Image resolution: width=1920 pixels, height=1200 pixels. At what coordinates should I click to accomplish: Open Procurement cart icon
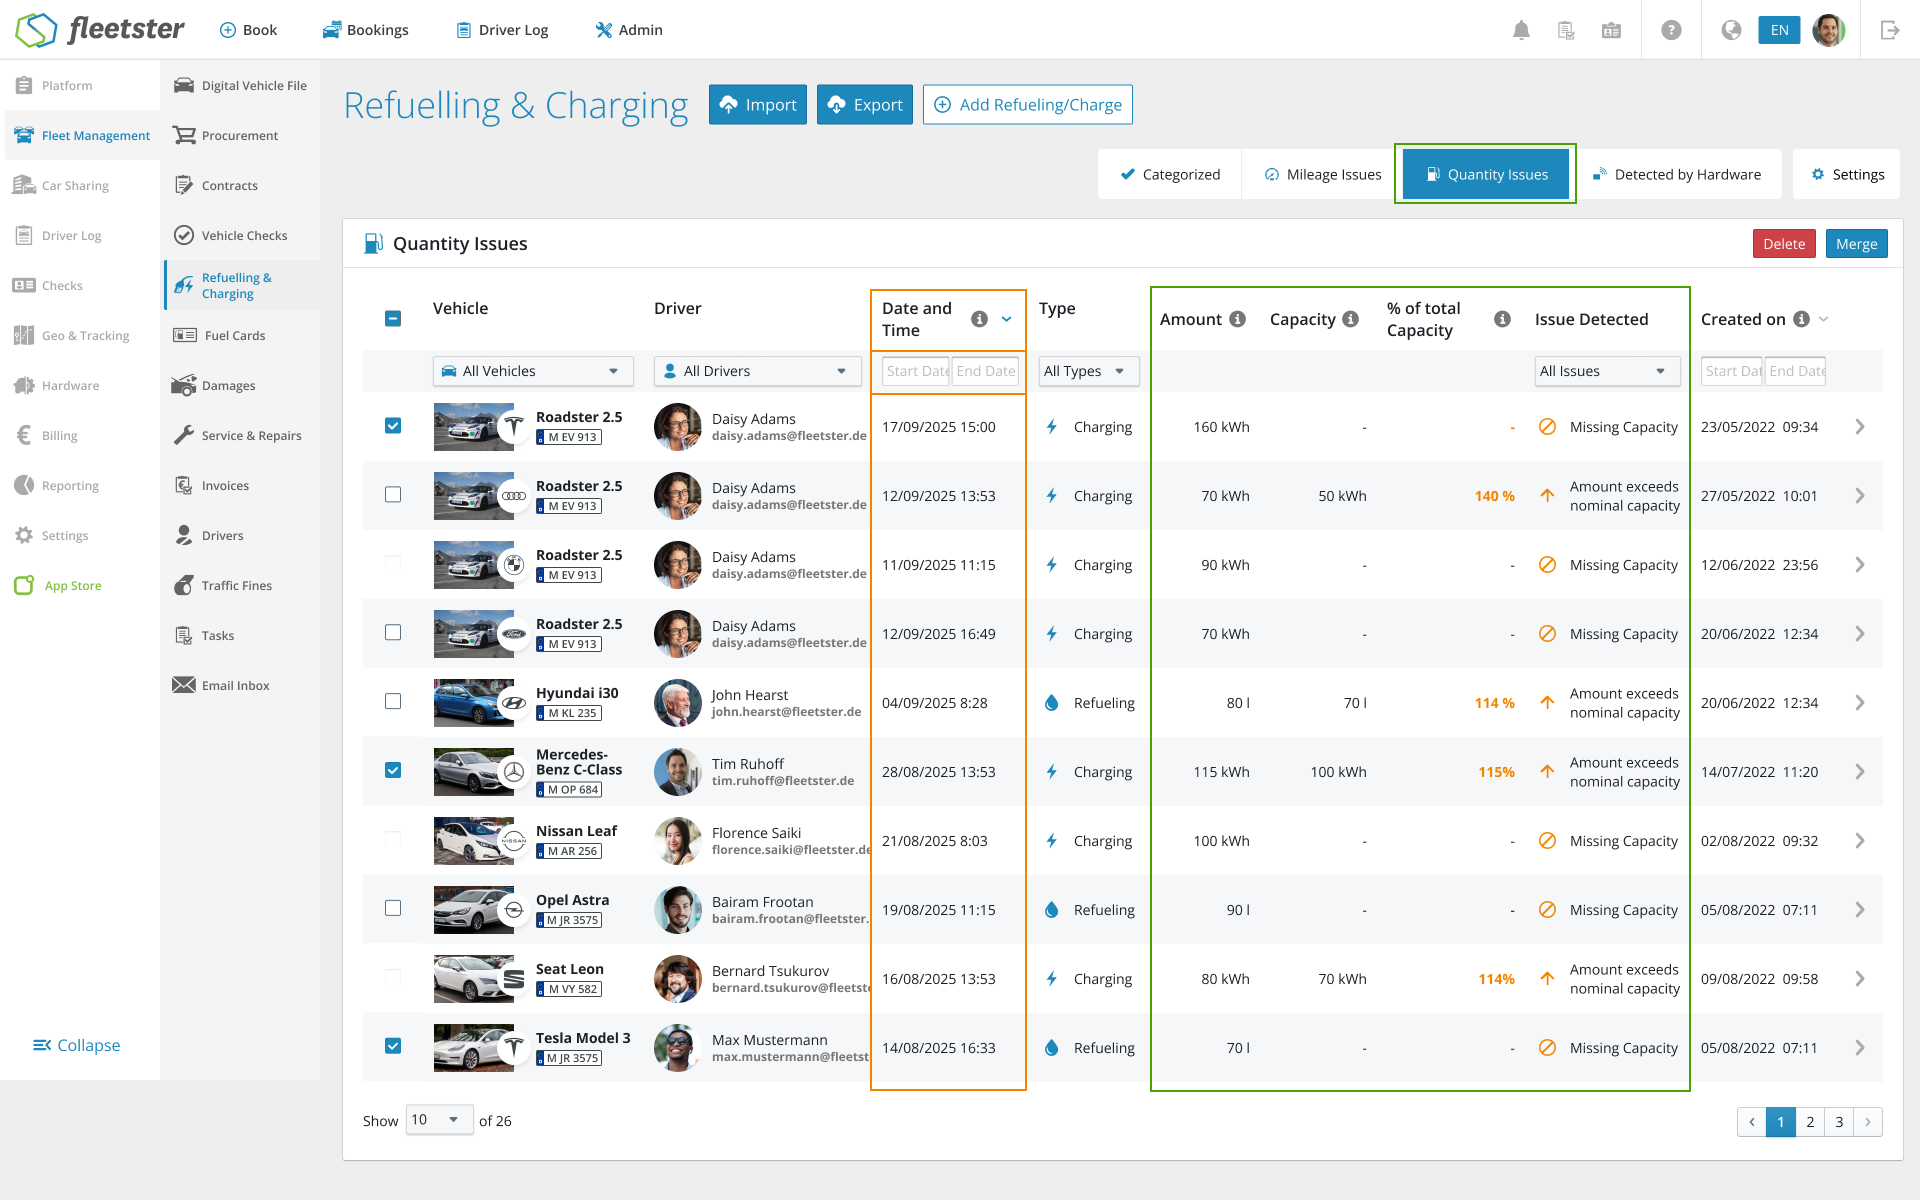(x=184, y=135)
